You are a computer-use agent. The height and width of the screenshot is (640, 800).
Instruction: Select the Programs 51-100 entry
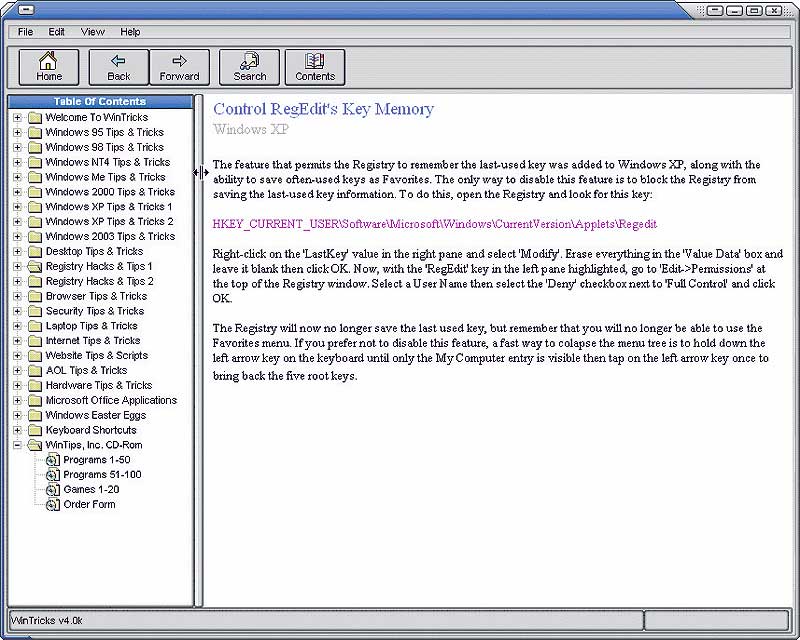coord(102,475)
